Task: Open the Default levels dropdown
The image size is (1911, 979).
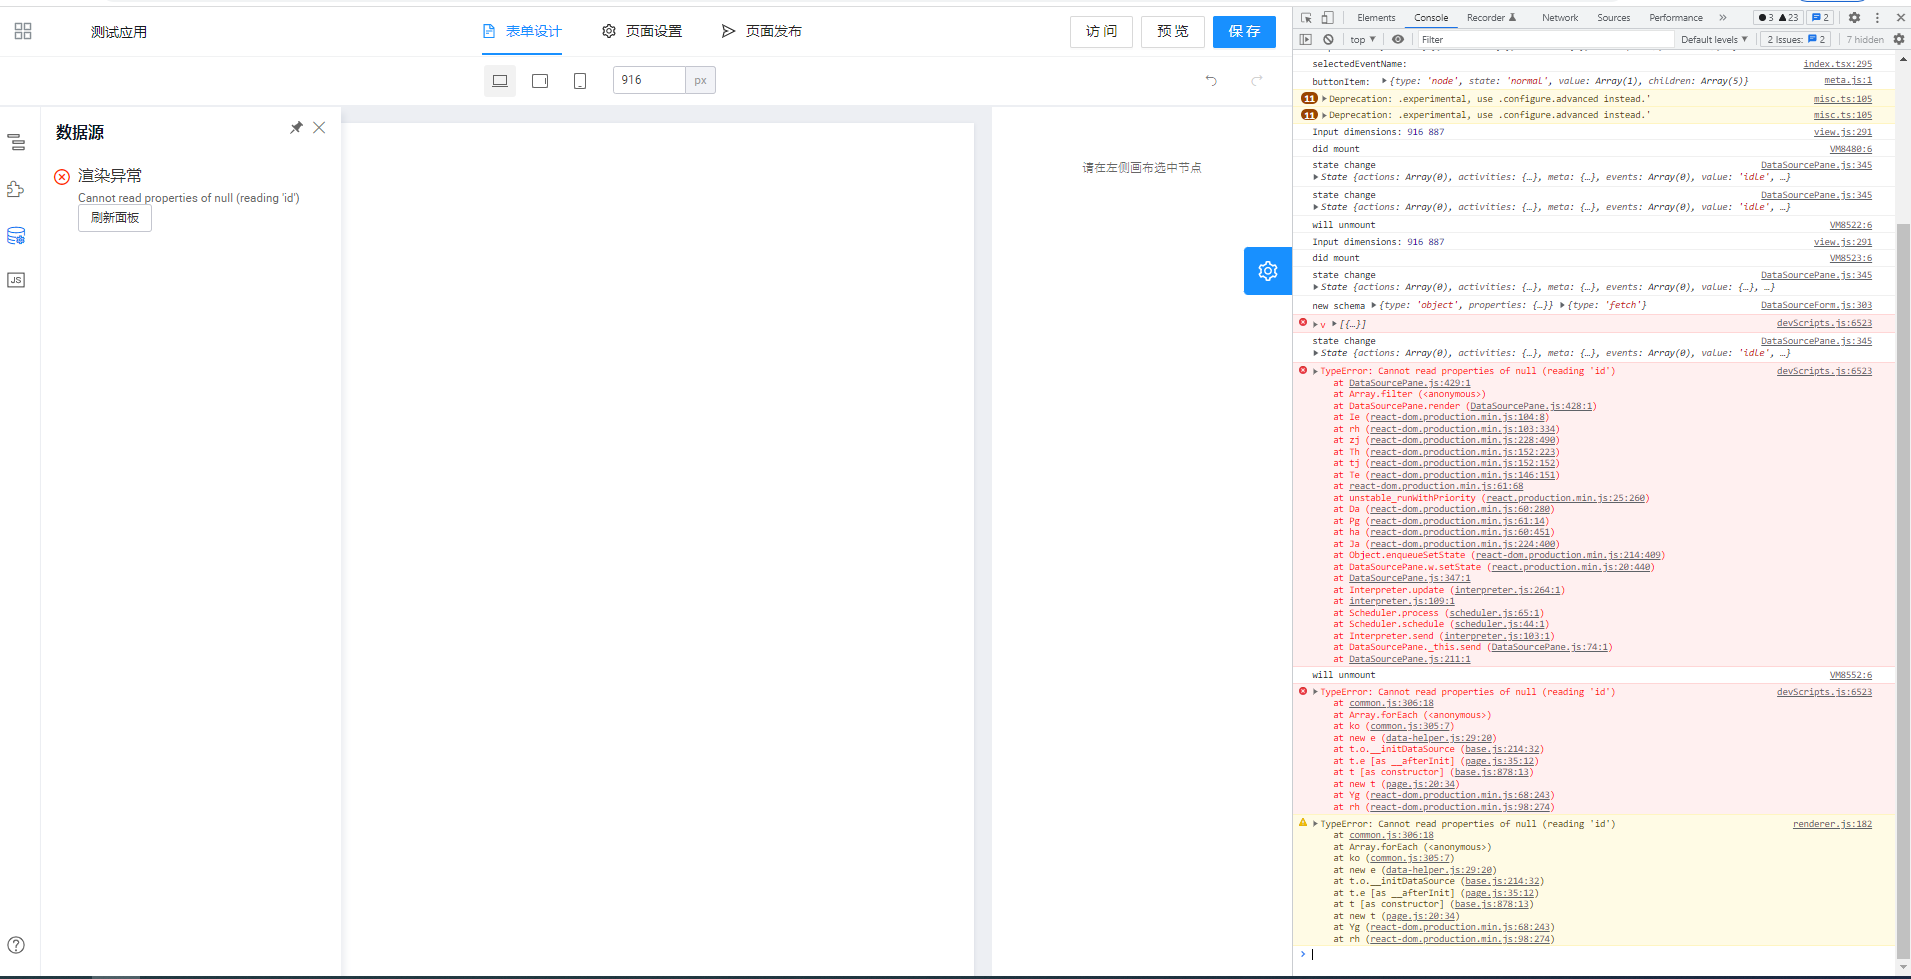Action: [x=1713, y=39]
